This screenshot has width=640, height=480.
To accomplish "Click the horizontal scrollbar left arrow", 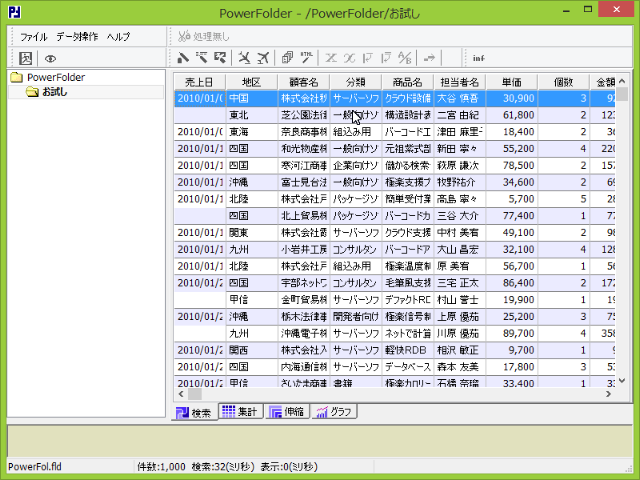I will tap(181, 394).
